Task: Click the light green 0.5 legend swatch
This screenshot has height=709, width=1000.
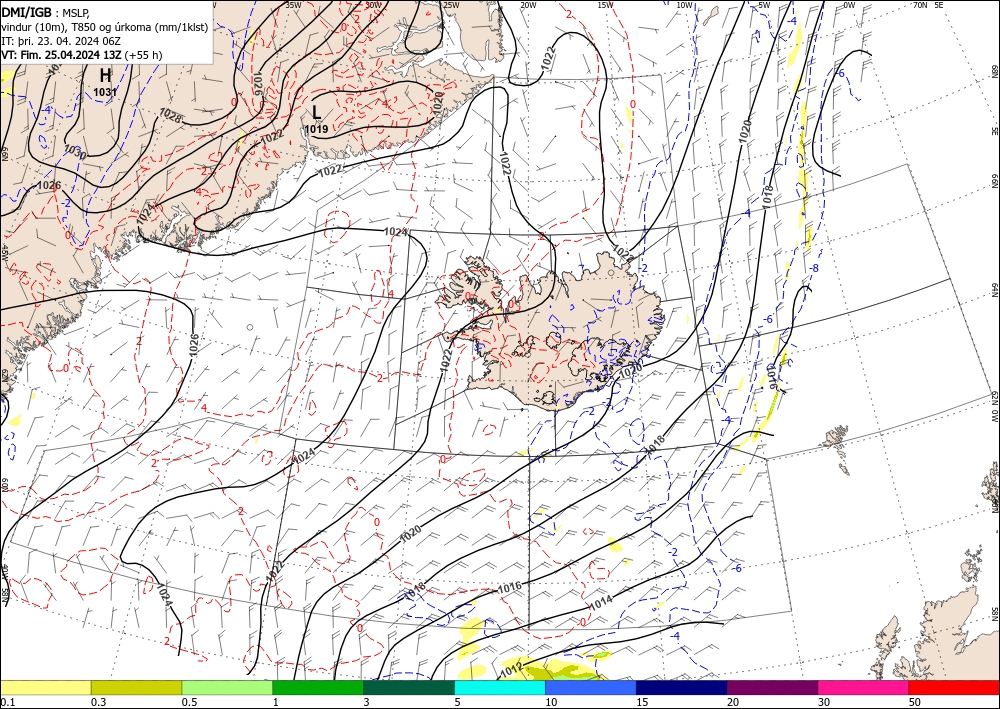Action: tap(227, 687)
